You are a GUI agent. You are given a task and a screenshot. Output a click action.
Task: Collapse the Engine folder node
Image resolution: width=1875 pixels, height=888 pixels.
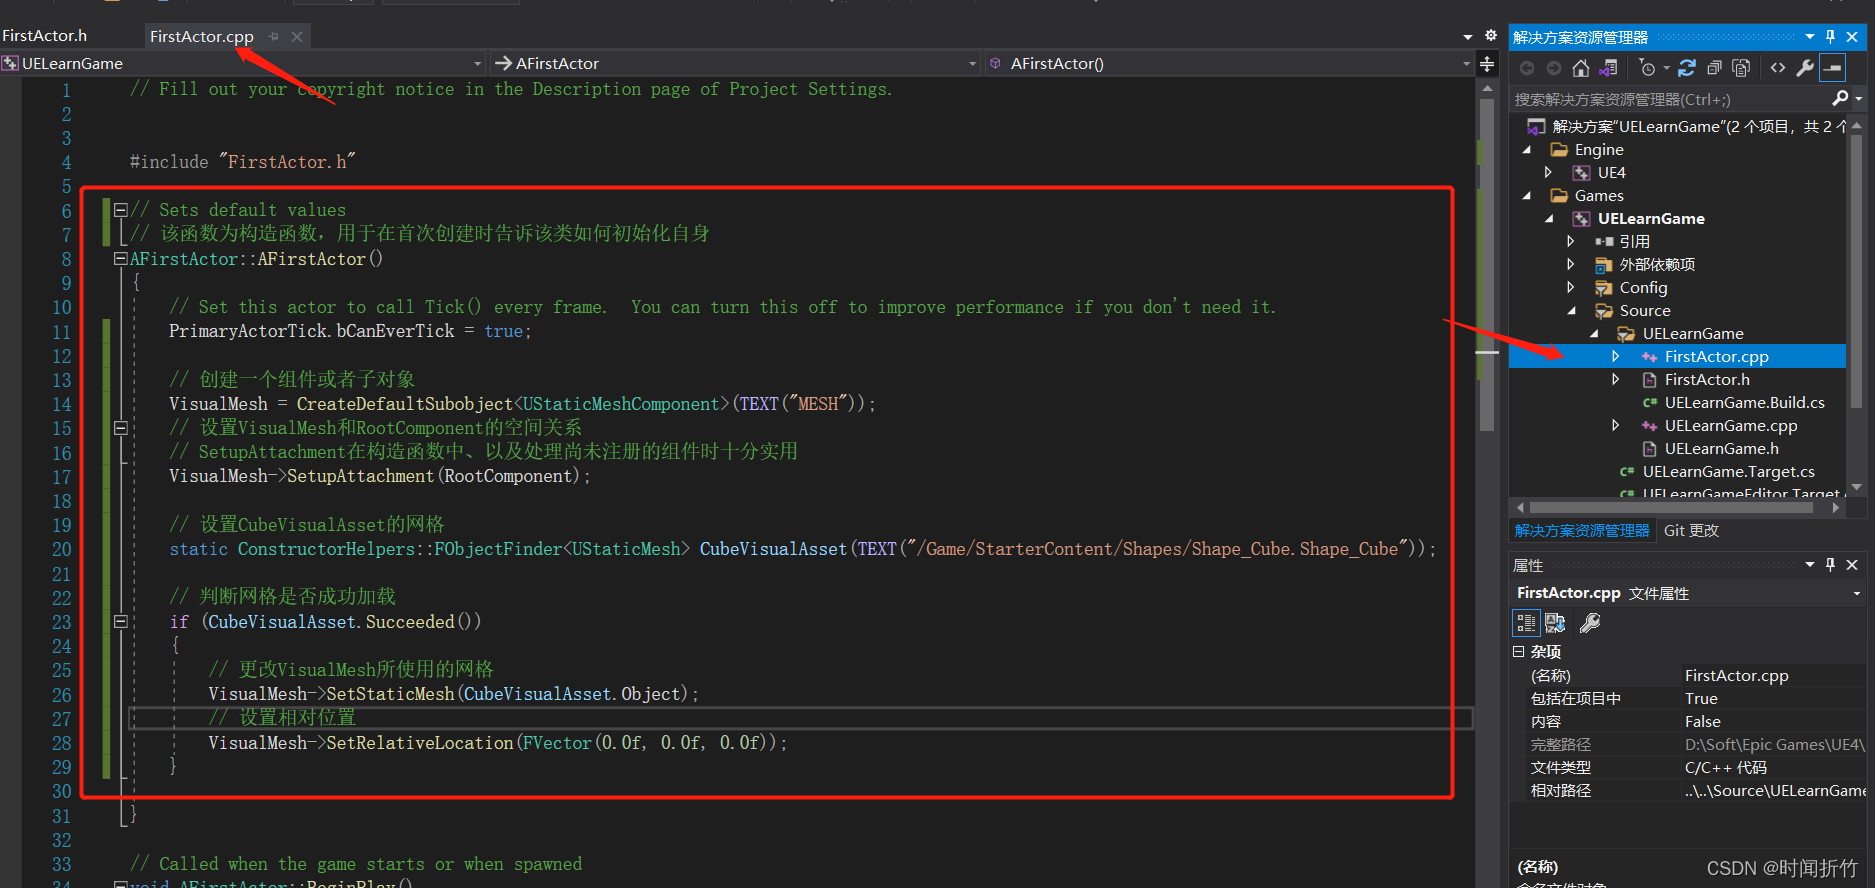point(1527,150)
